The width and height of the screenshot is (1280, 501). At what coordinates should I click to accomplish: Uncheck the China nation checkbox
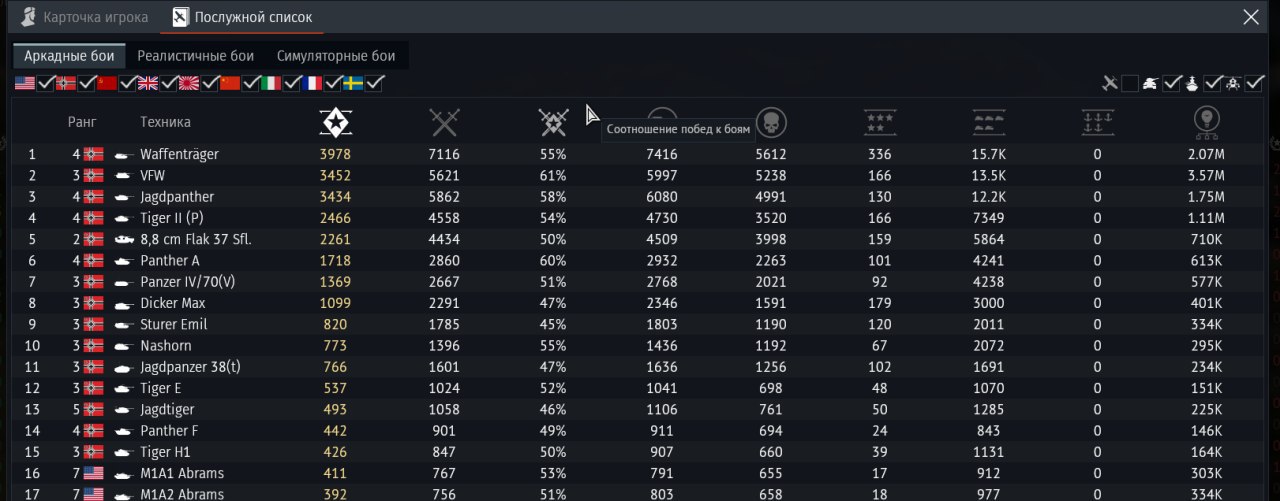pyautogui.click(x=251, y=83)
